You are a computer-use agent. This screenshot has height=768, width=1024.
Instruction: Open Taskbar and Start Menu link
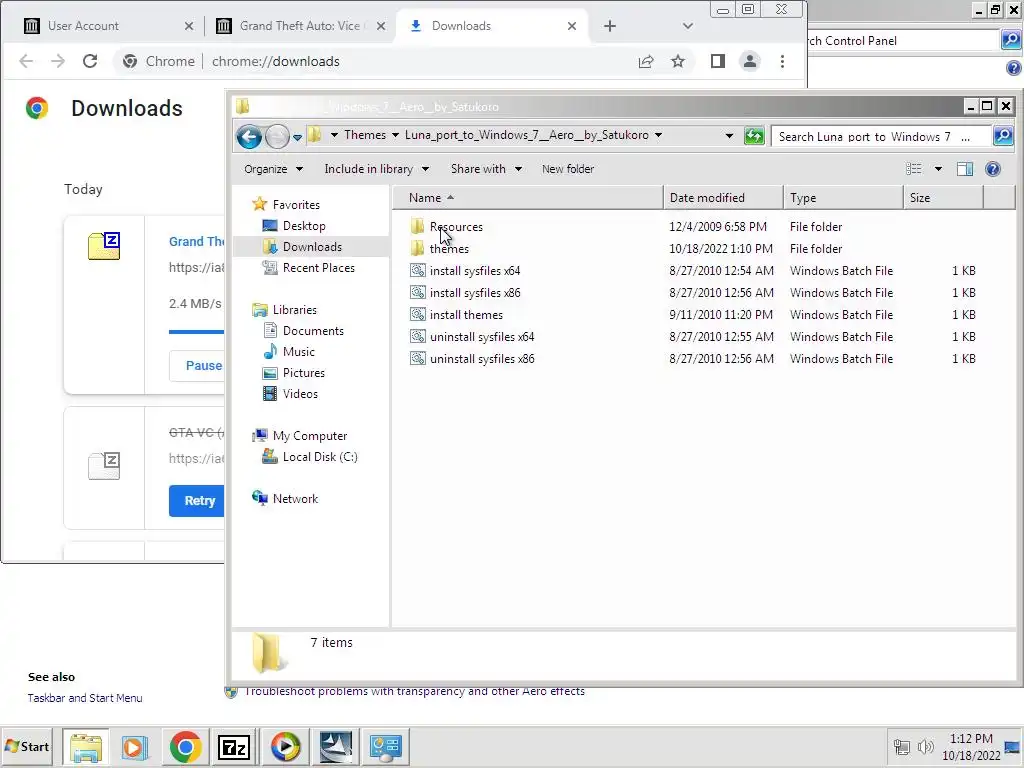(x=85, y=698)
